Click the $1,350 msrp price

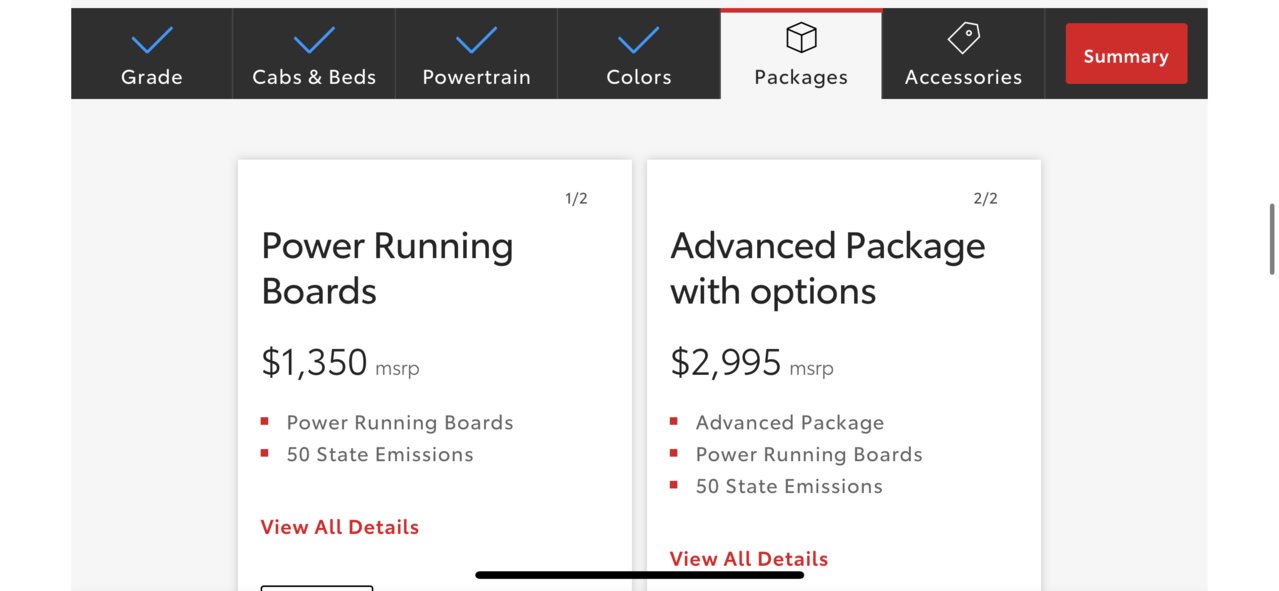coord(340,363)
